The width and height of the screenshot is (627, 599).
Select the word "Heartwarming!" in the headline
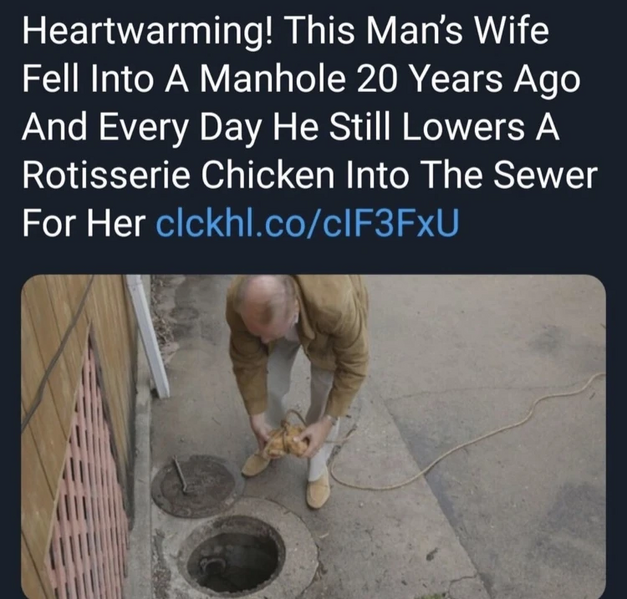click(x=148, y=33)
